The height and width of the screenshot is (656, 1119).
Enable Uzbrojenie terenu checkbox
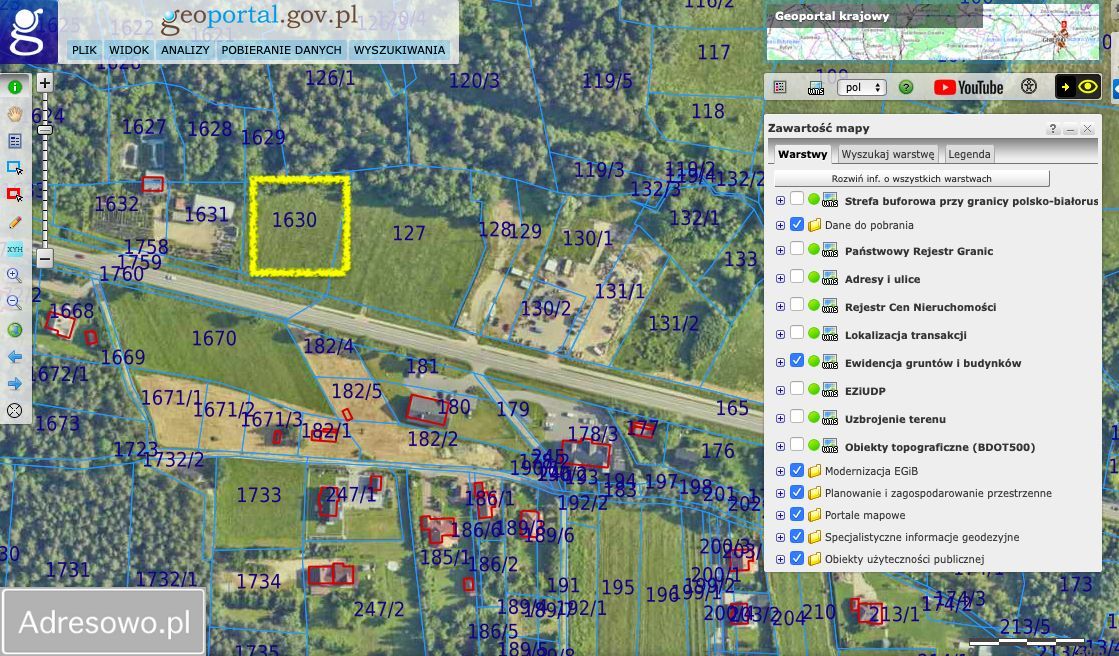click(x=797, y=417)
